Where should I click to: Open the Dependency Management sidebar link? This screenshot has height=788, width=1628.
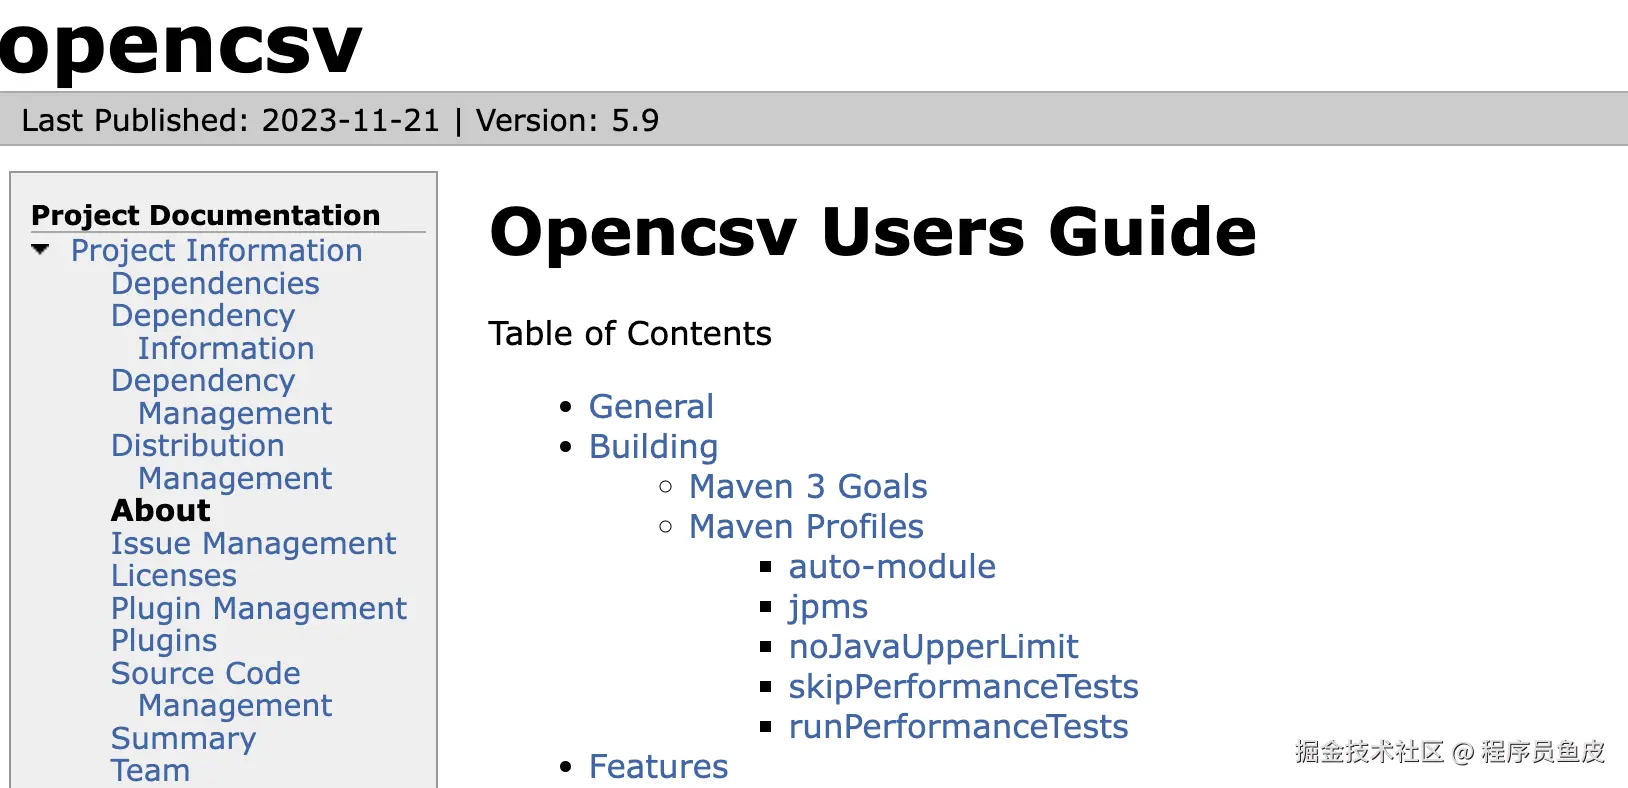tap(222, 397)
